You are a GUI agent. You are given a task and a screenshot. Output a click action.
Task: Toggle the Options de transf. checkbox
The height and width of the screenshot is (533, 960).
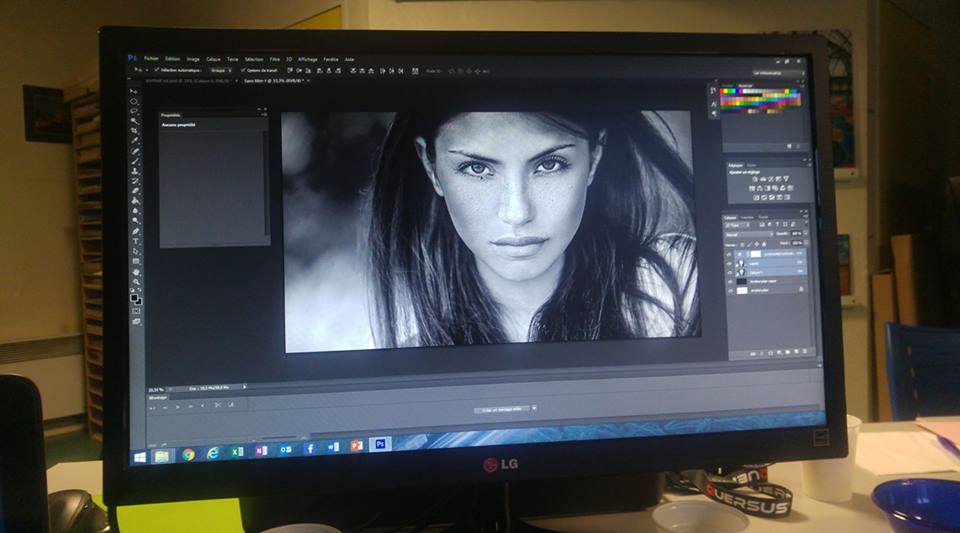[243, 71]
